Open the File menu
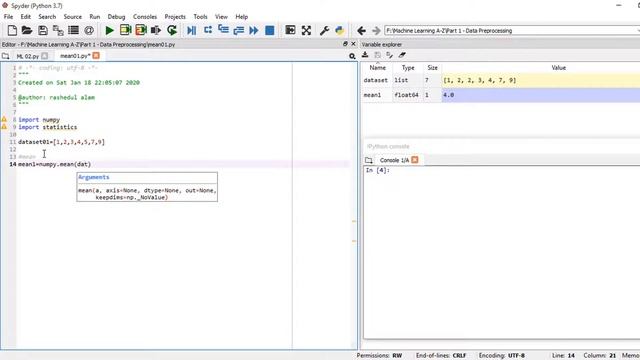Viewport: 640px width, 360px height. (8, 17)
